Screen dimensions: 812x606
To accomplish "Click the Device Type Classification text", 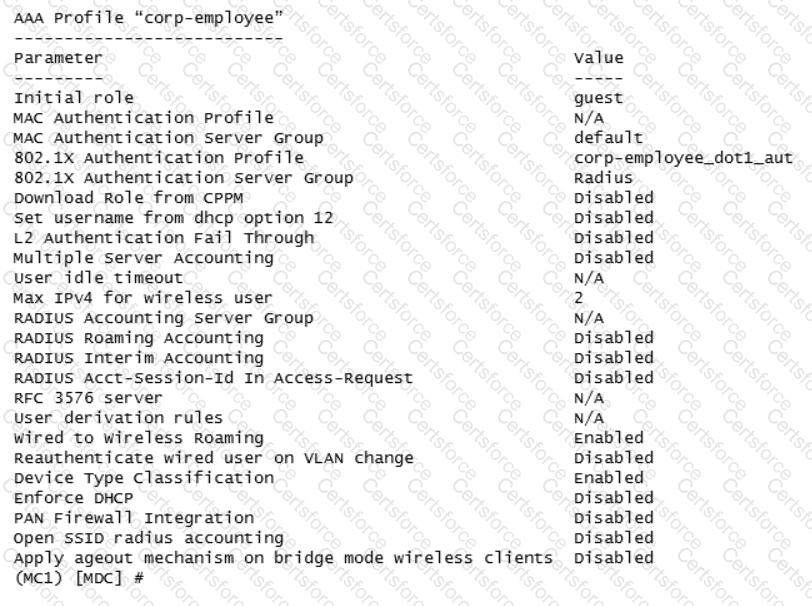I will [144, 478].
